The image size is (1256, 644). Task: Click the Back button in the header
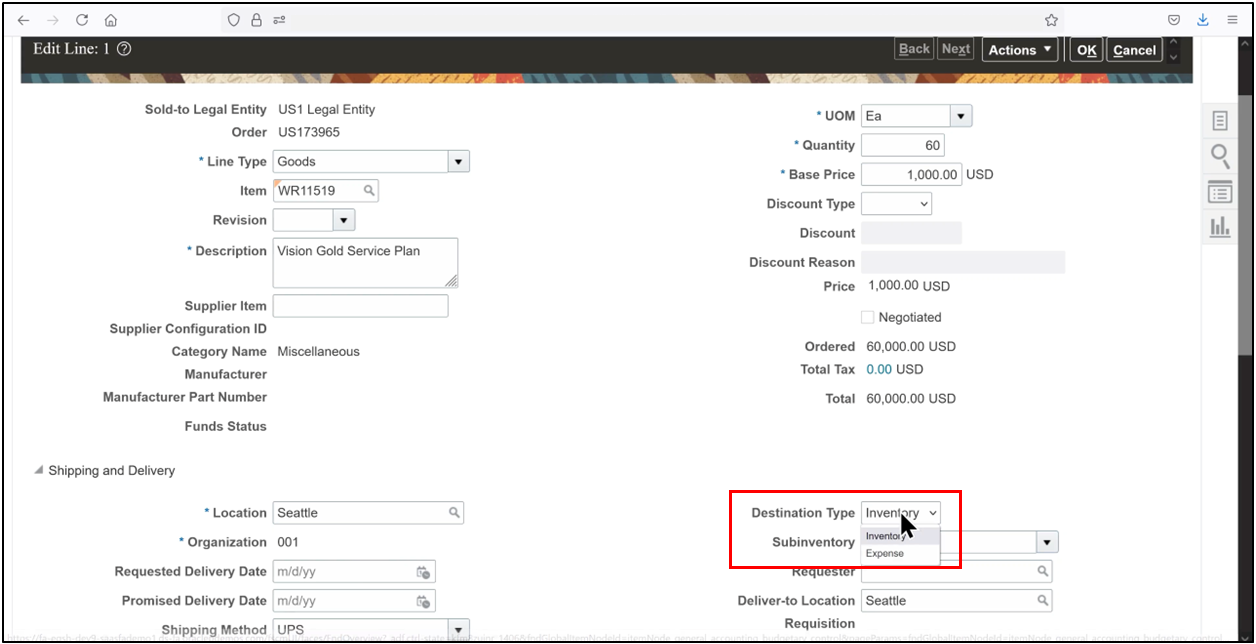point(913,47)
